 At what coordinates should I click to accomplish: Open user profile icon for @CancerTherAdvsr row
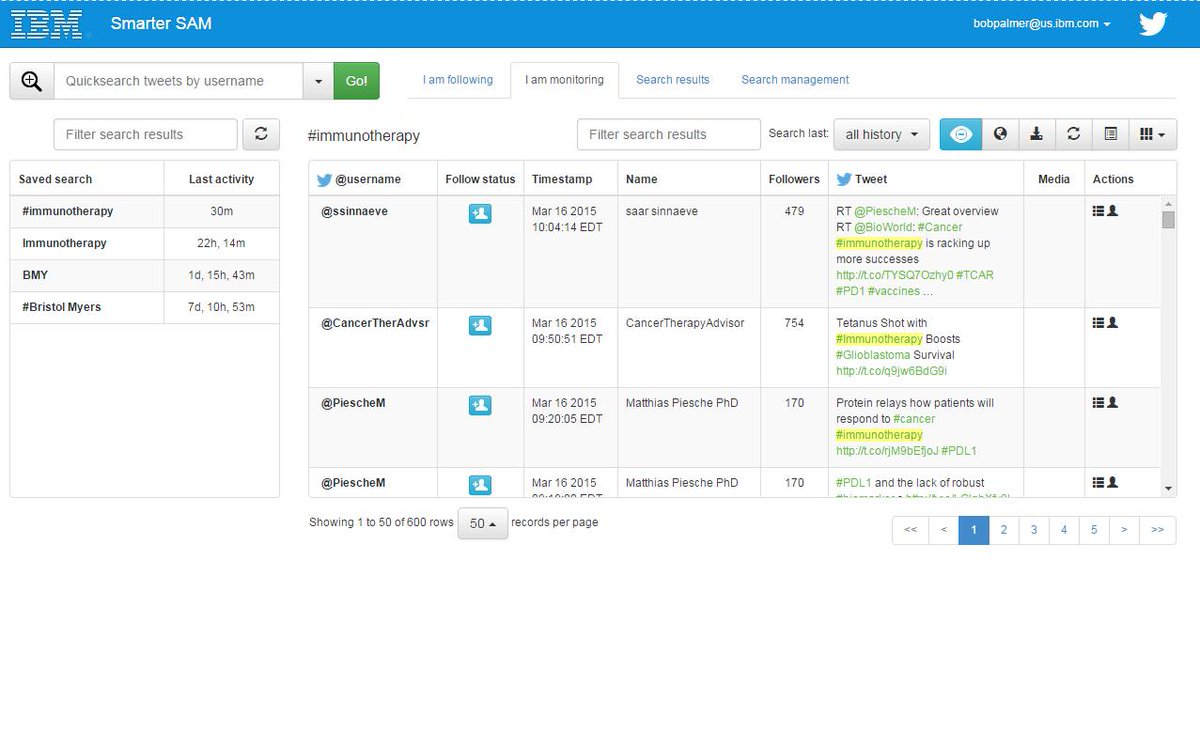click(1112, 323)
